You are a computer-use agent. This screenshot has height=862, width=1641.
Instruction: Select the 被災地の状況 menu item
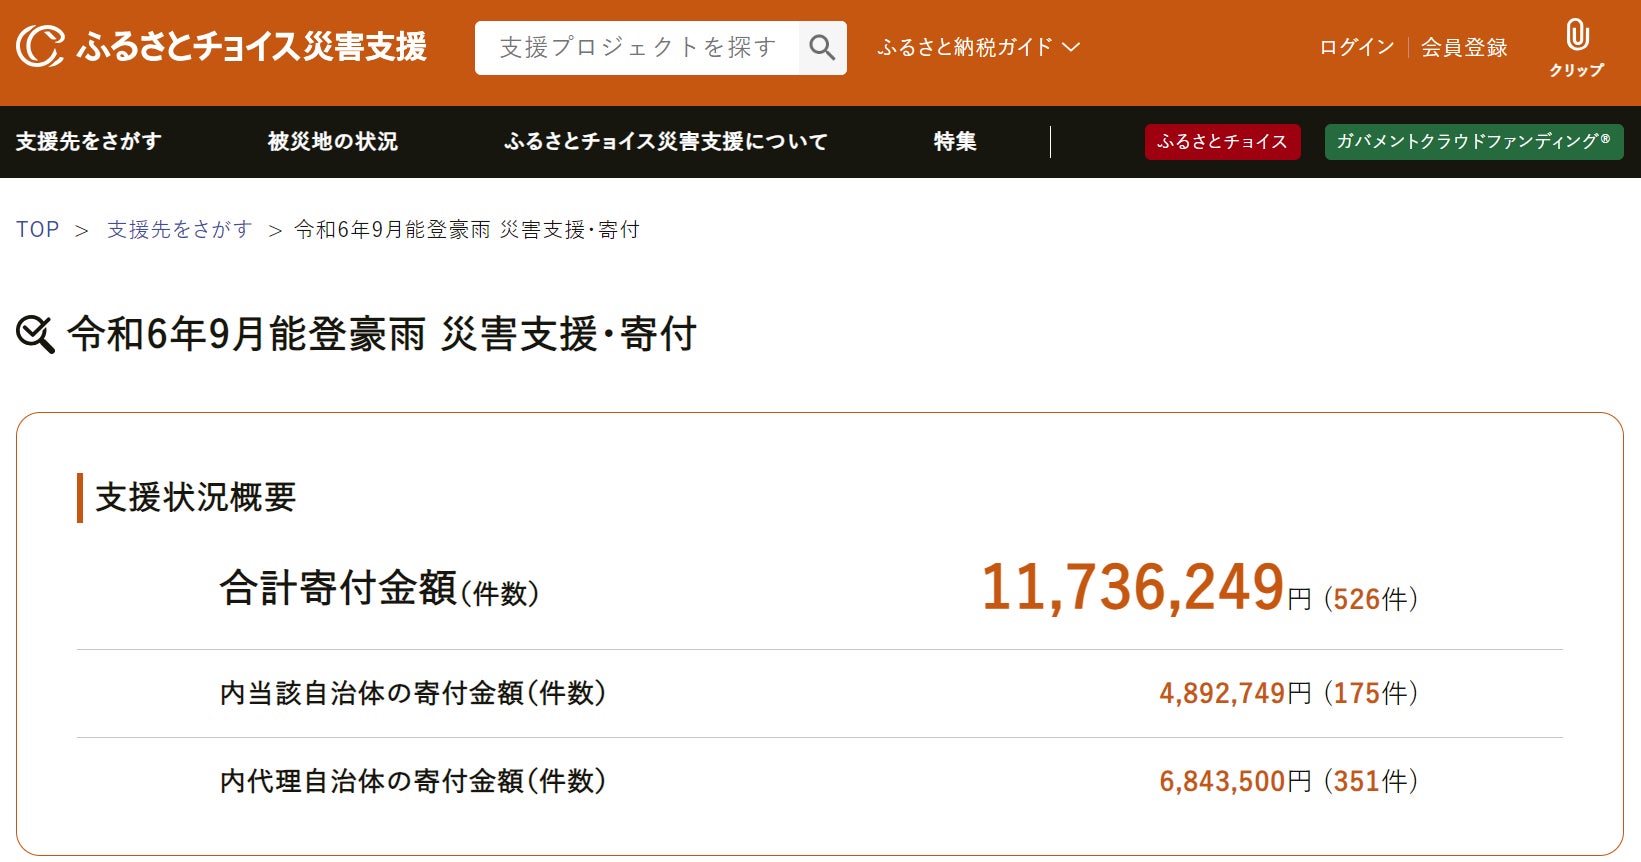click(333, 142)
